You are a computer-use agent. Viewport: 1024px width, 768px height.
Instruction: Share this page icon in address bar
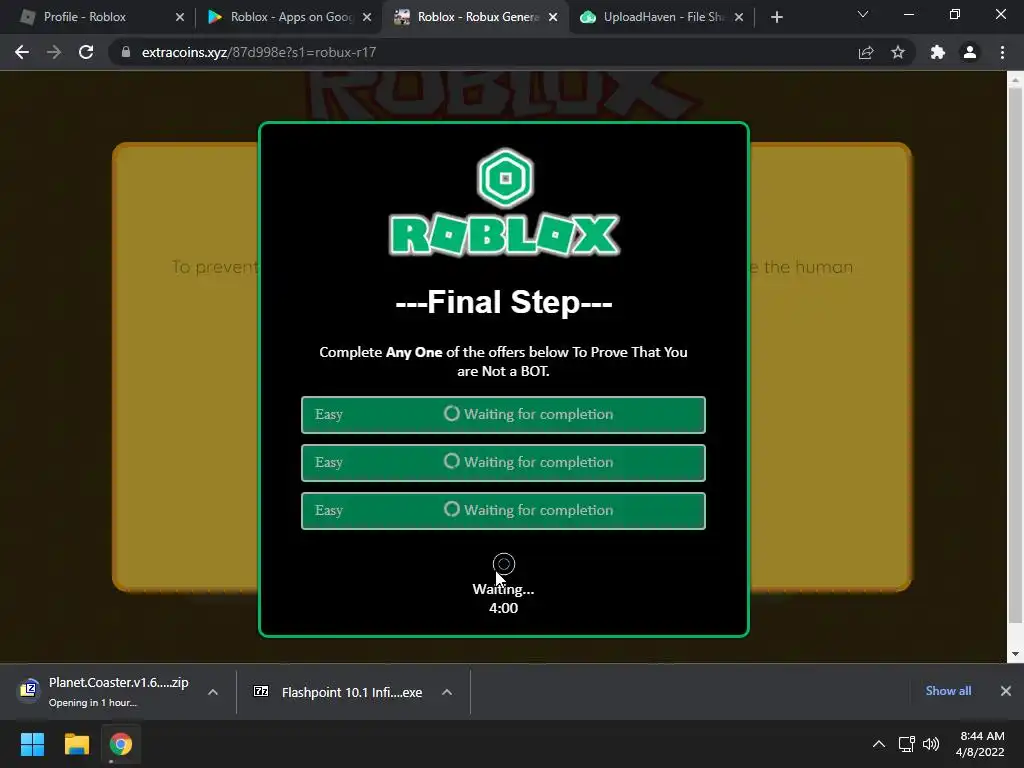click(866, 52)
